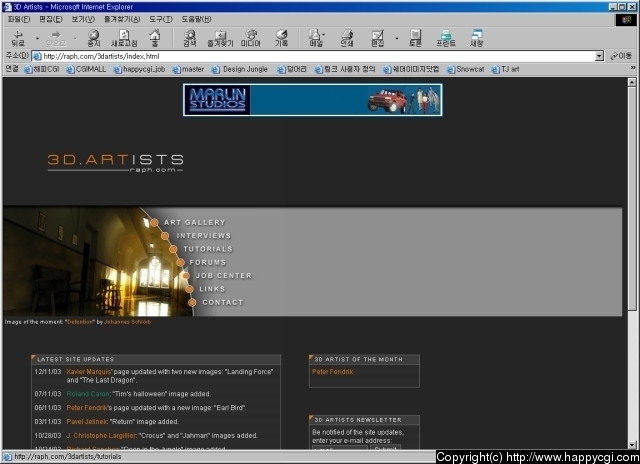
Task: Open the master links bar shortcut
Action: point(188,69)
